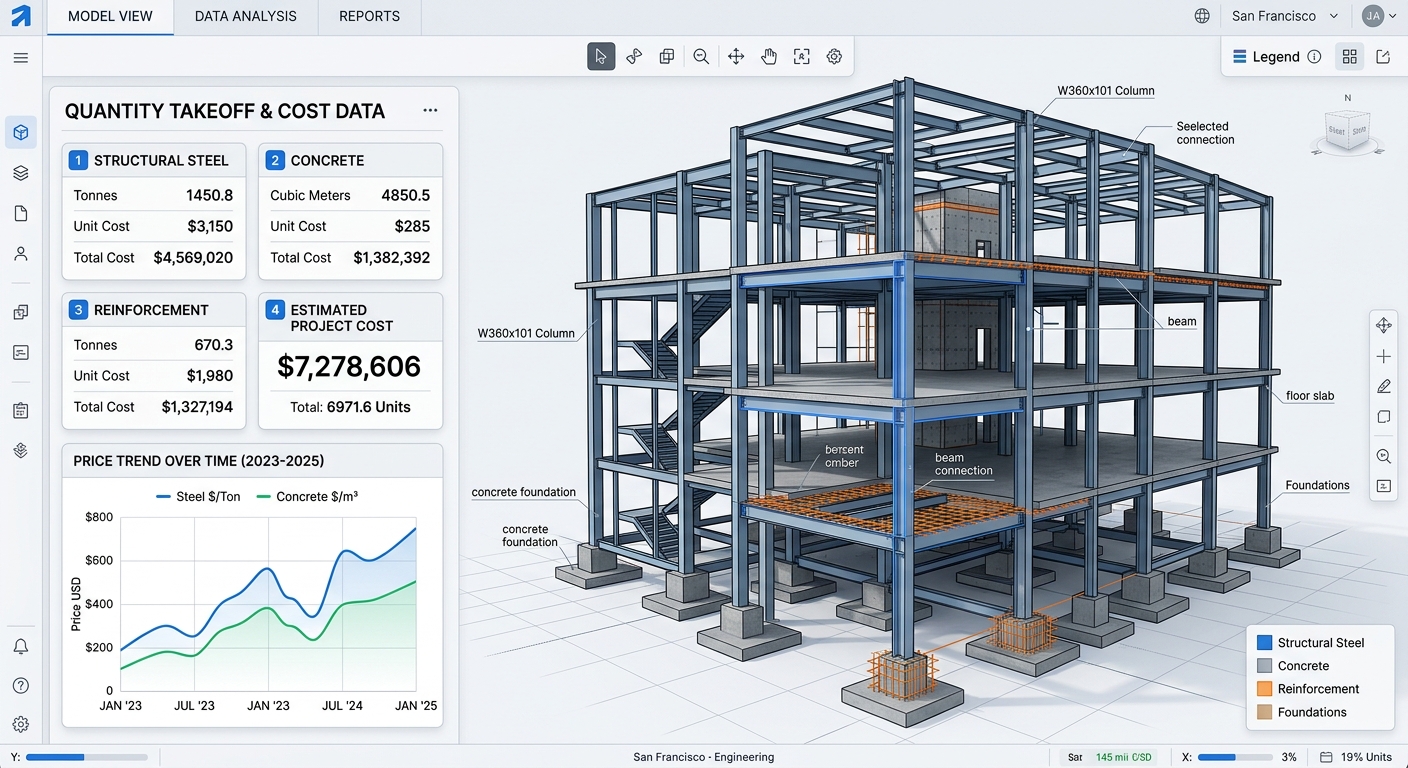
Task: Open the hamburger menu
Action: (21, 58)
